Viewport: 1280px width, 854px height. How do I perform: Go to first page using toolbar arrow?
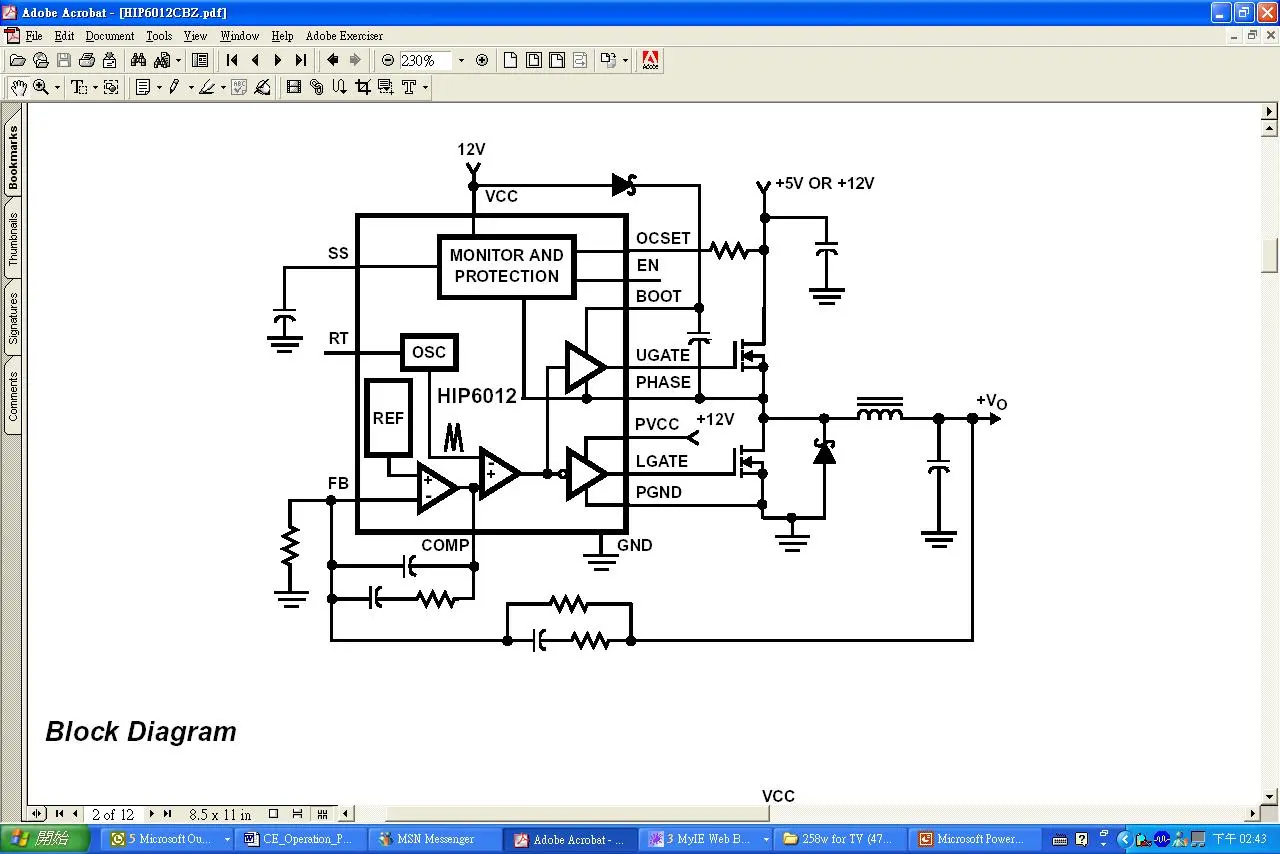click(232, 60)
